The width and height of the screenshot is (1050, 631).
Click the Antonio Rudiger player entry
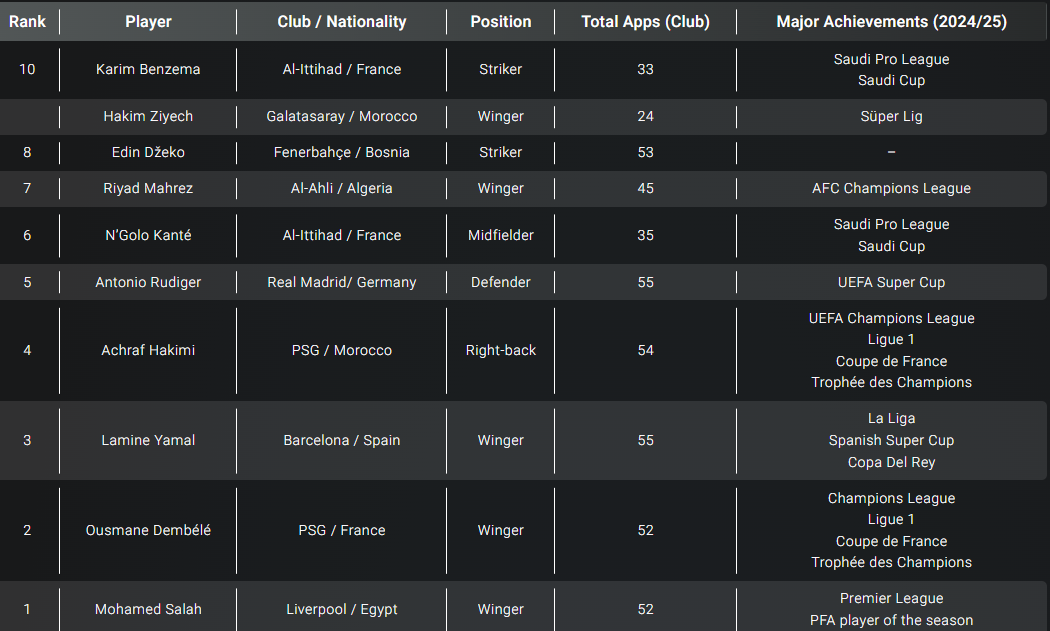pos(148,282)
